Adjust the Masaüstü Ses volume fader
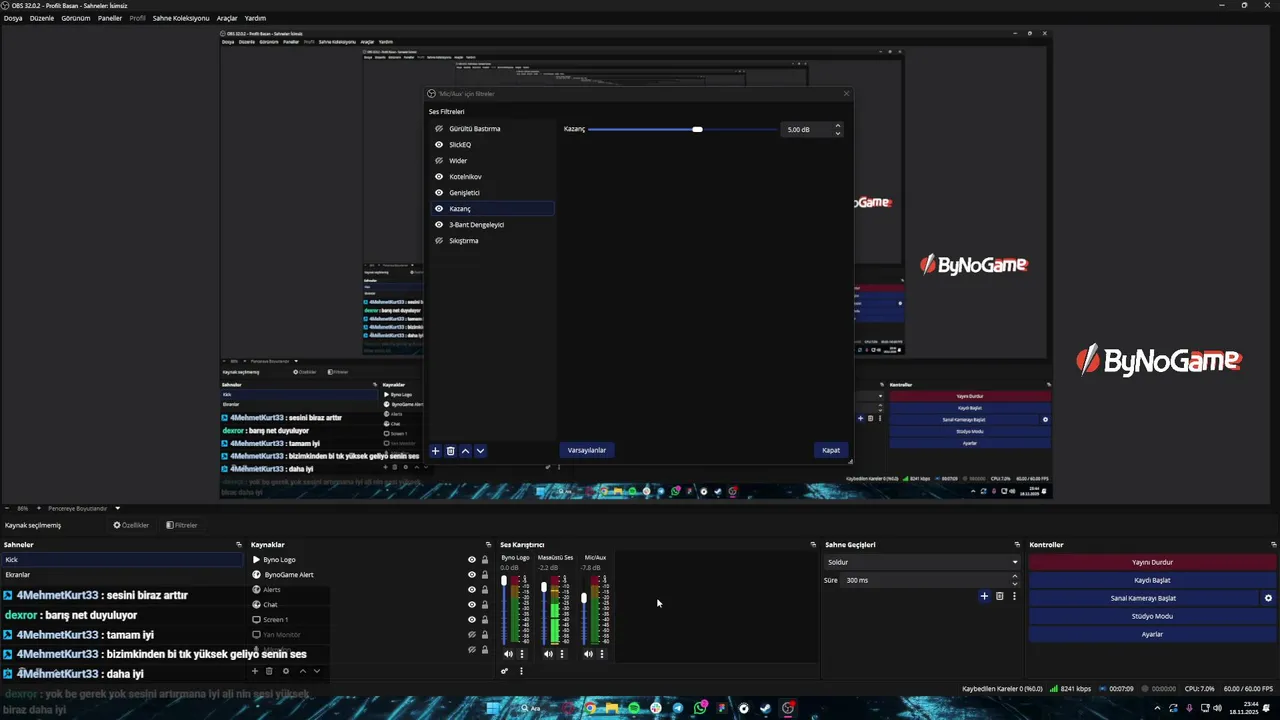Screen dimensions: 1280x720 click(x=544, y=587)
